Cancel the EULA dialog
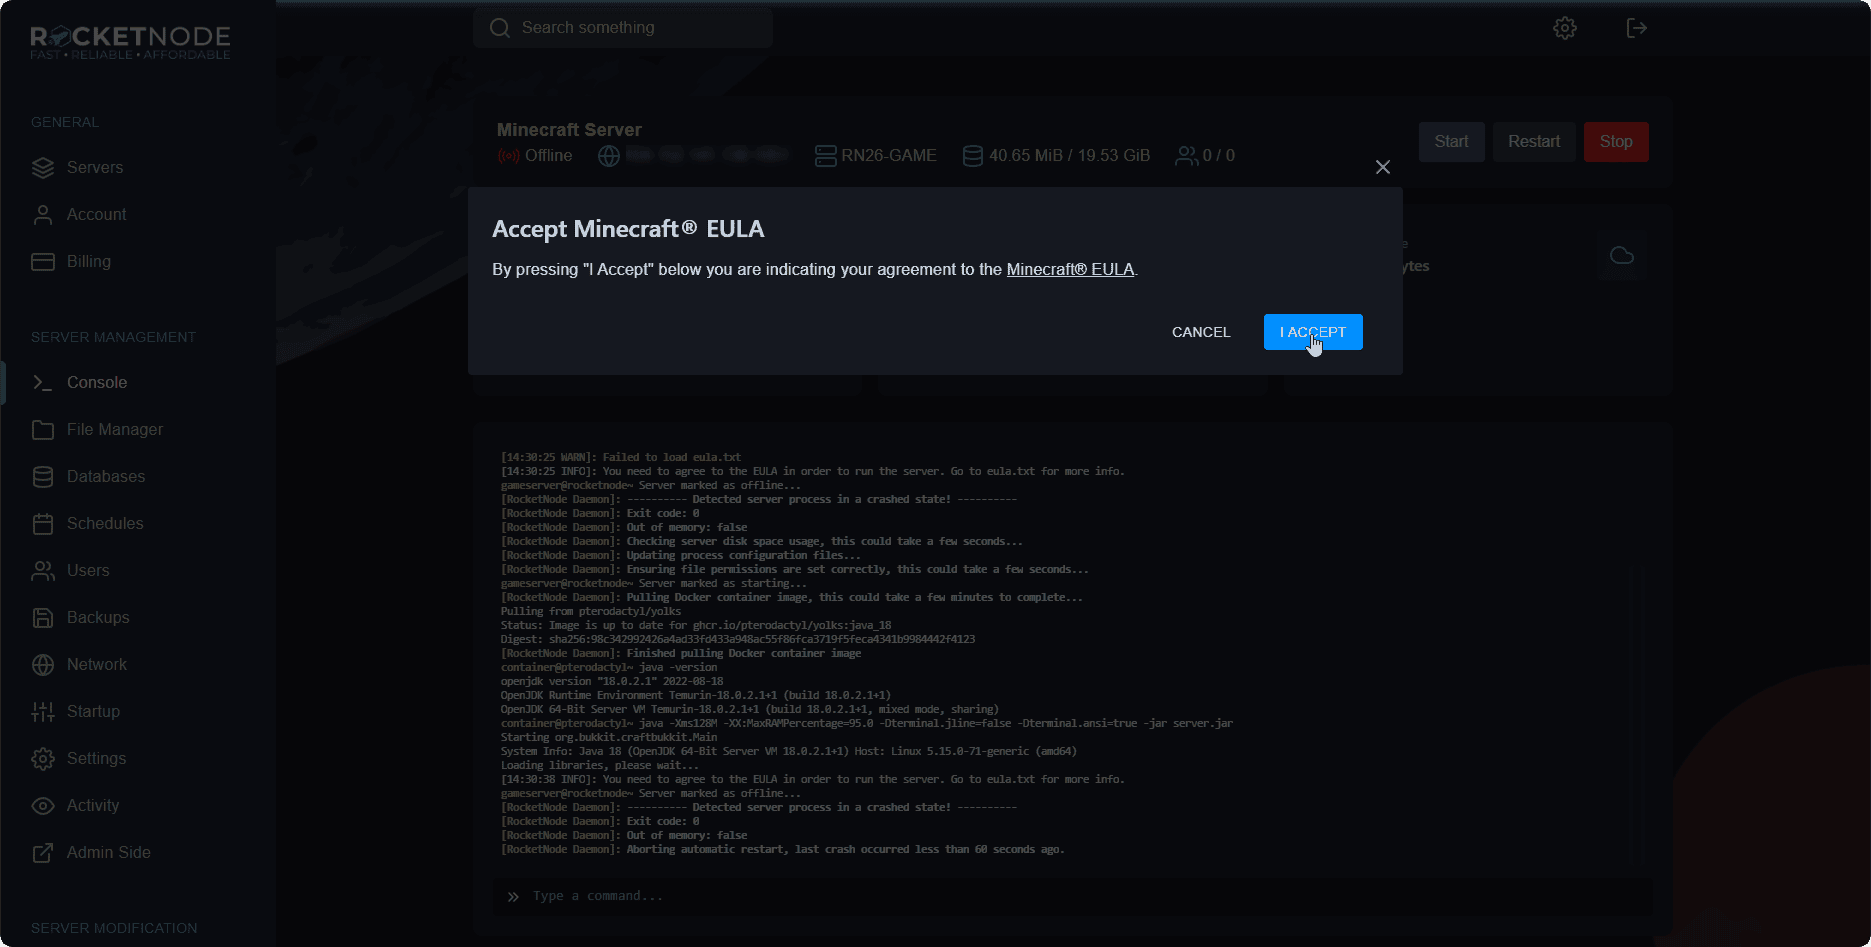This screenshot has height=947, width=1871. pyautogui.click(x=1200, y=332)
